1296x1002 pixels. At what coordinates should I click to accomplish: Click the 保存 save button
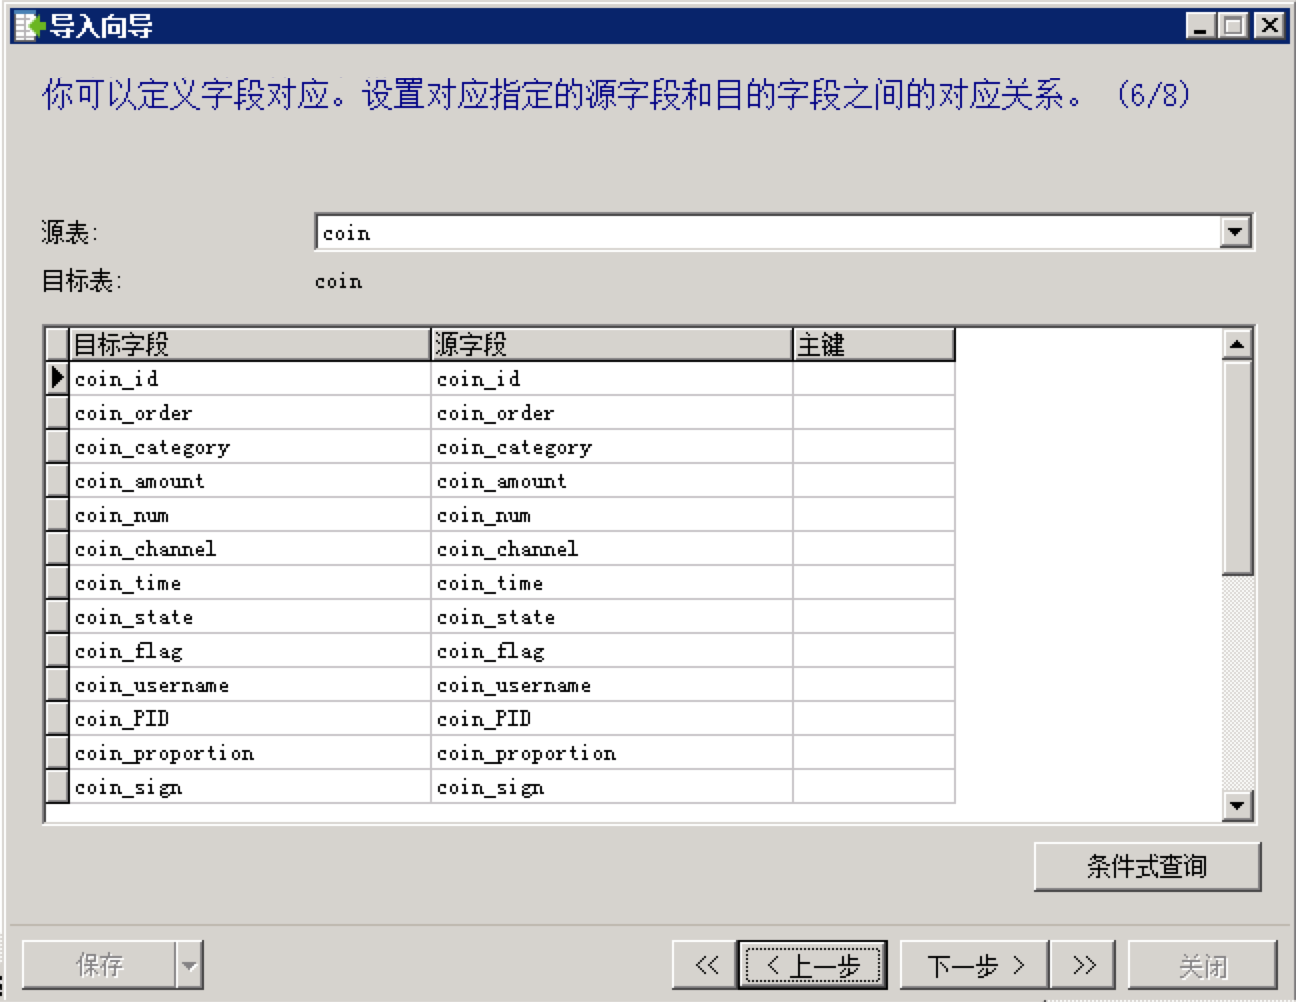pyautogui.click(x=99, y=966)
